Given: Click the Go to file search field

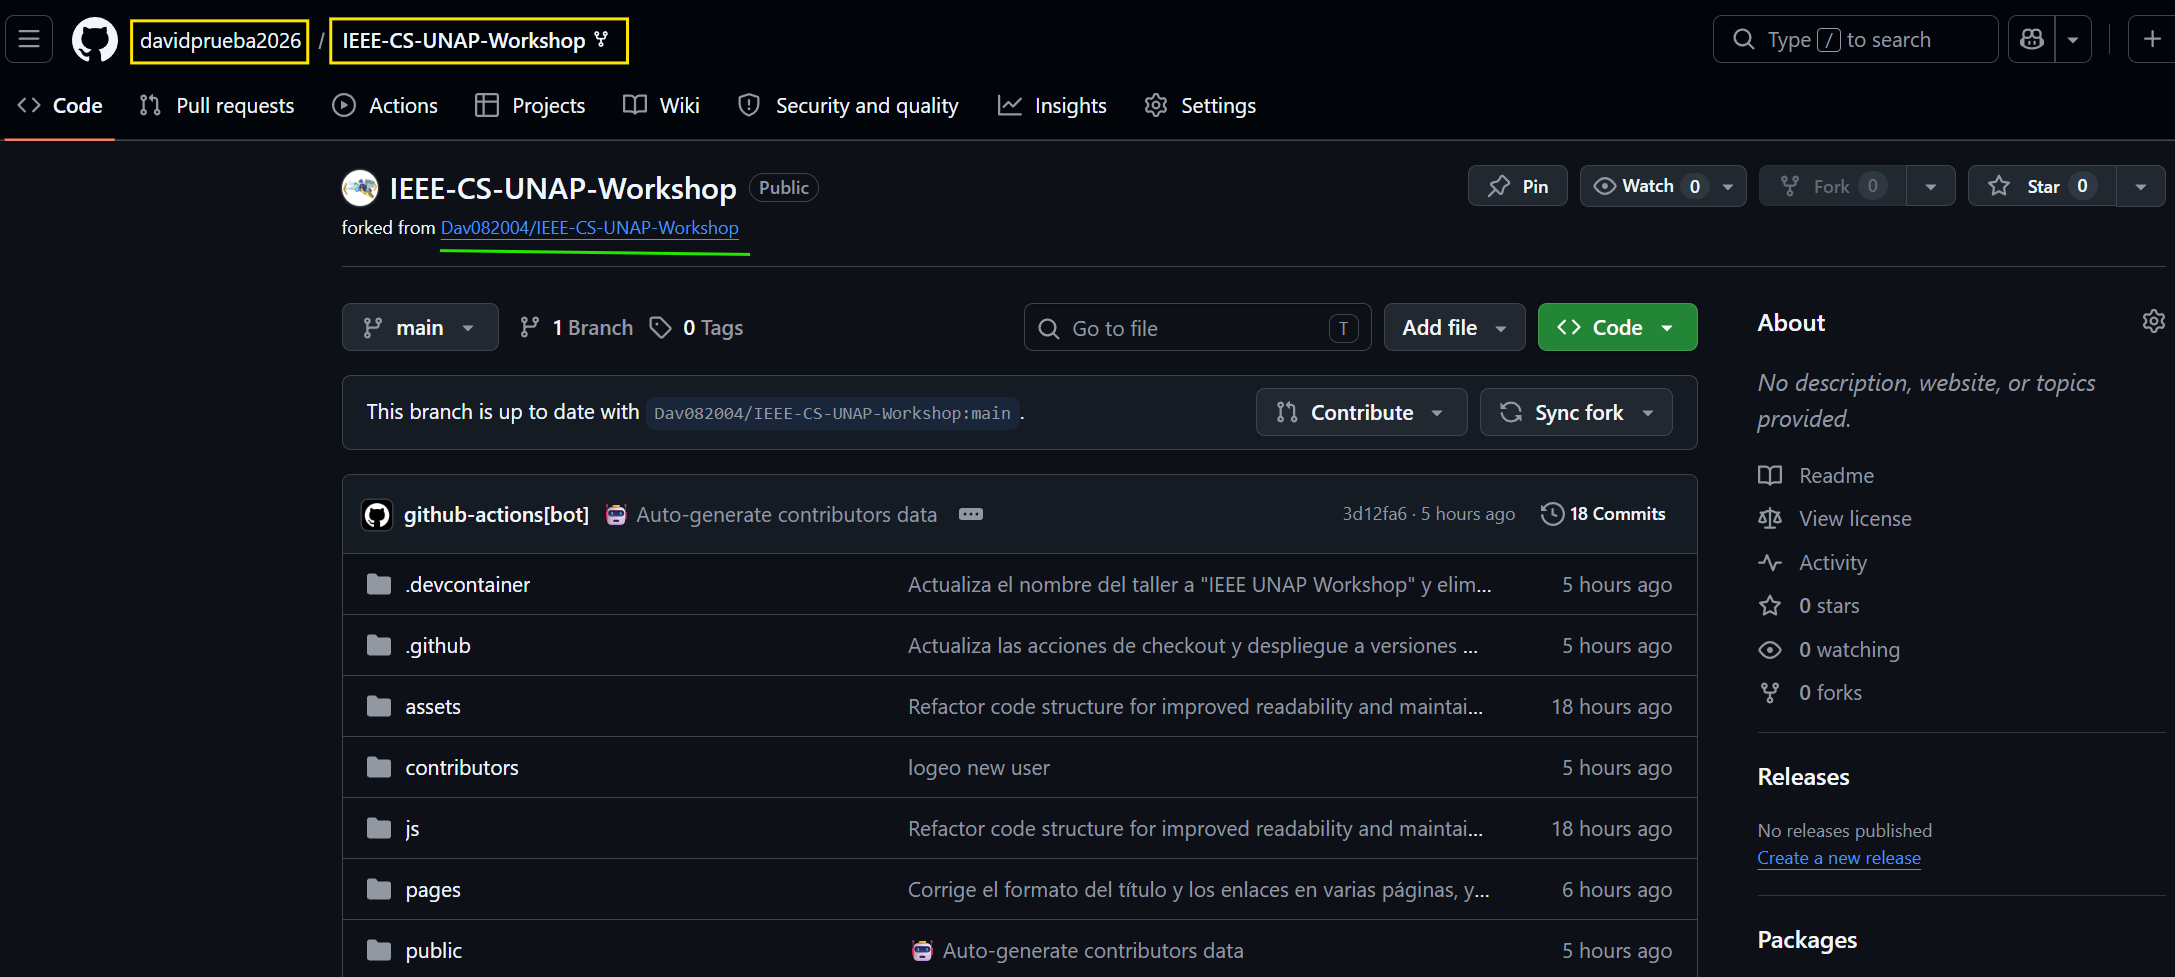Looking at the screenshot, I should (x=1197, y=328).
